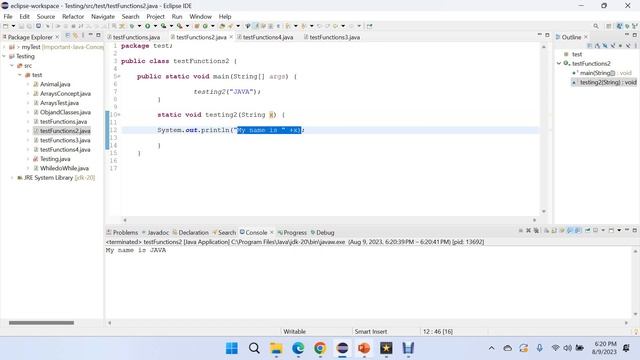Toggle Show Console on standard output
Viewport: 640px width, 360px height.
coord(569,231)
